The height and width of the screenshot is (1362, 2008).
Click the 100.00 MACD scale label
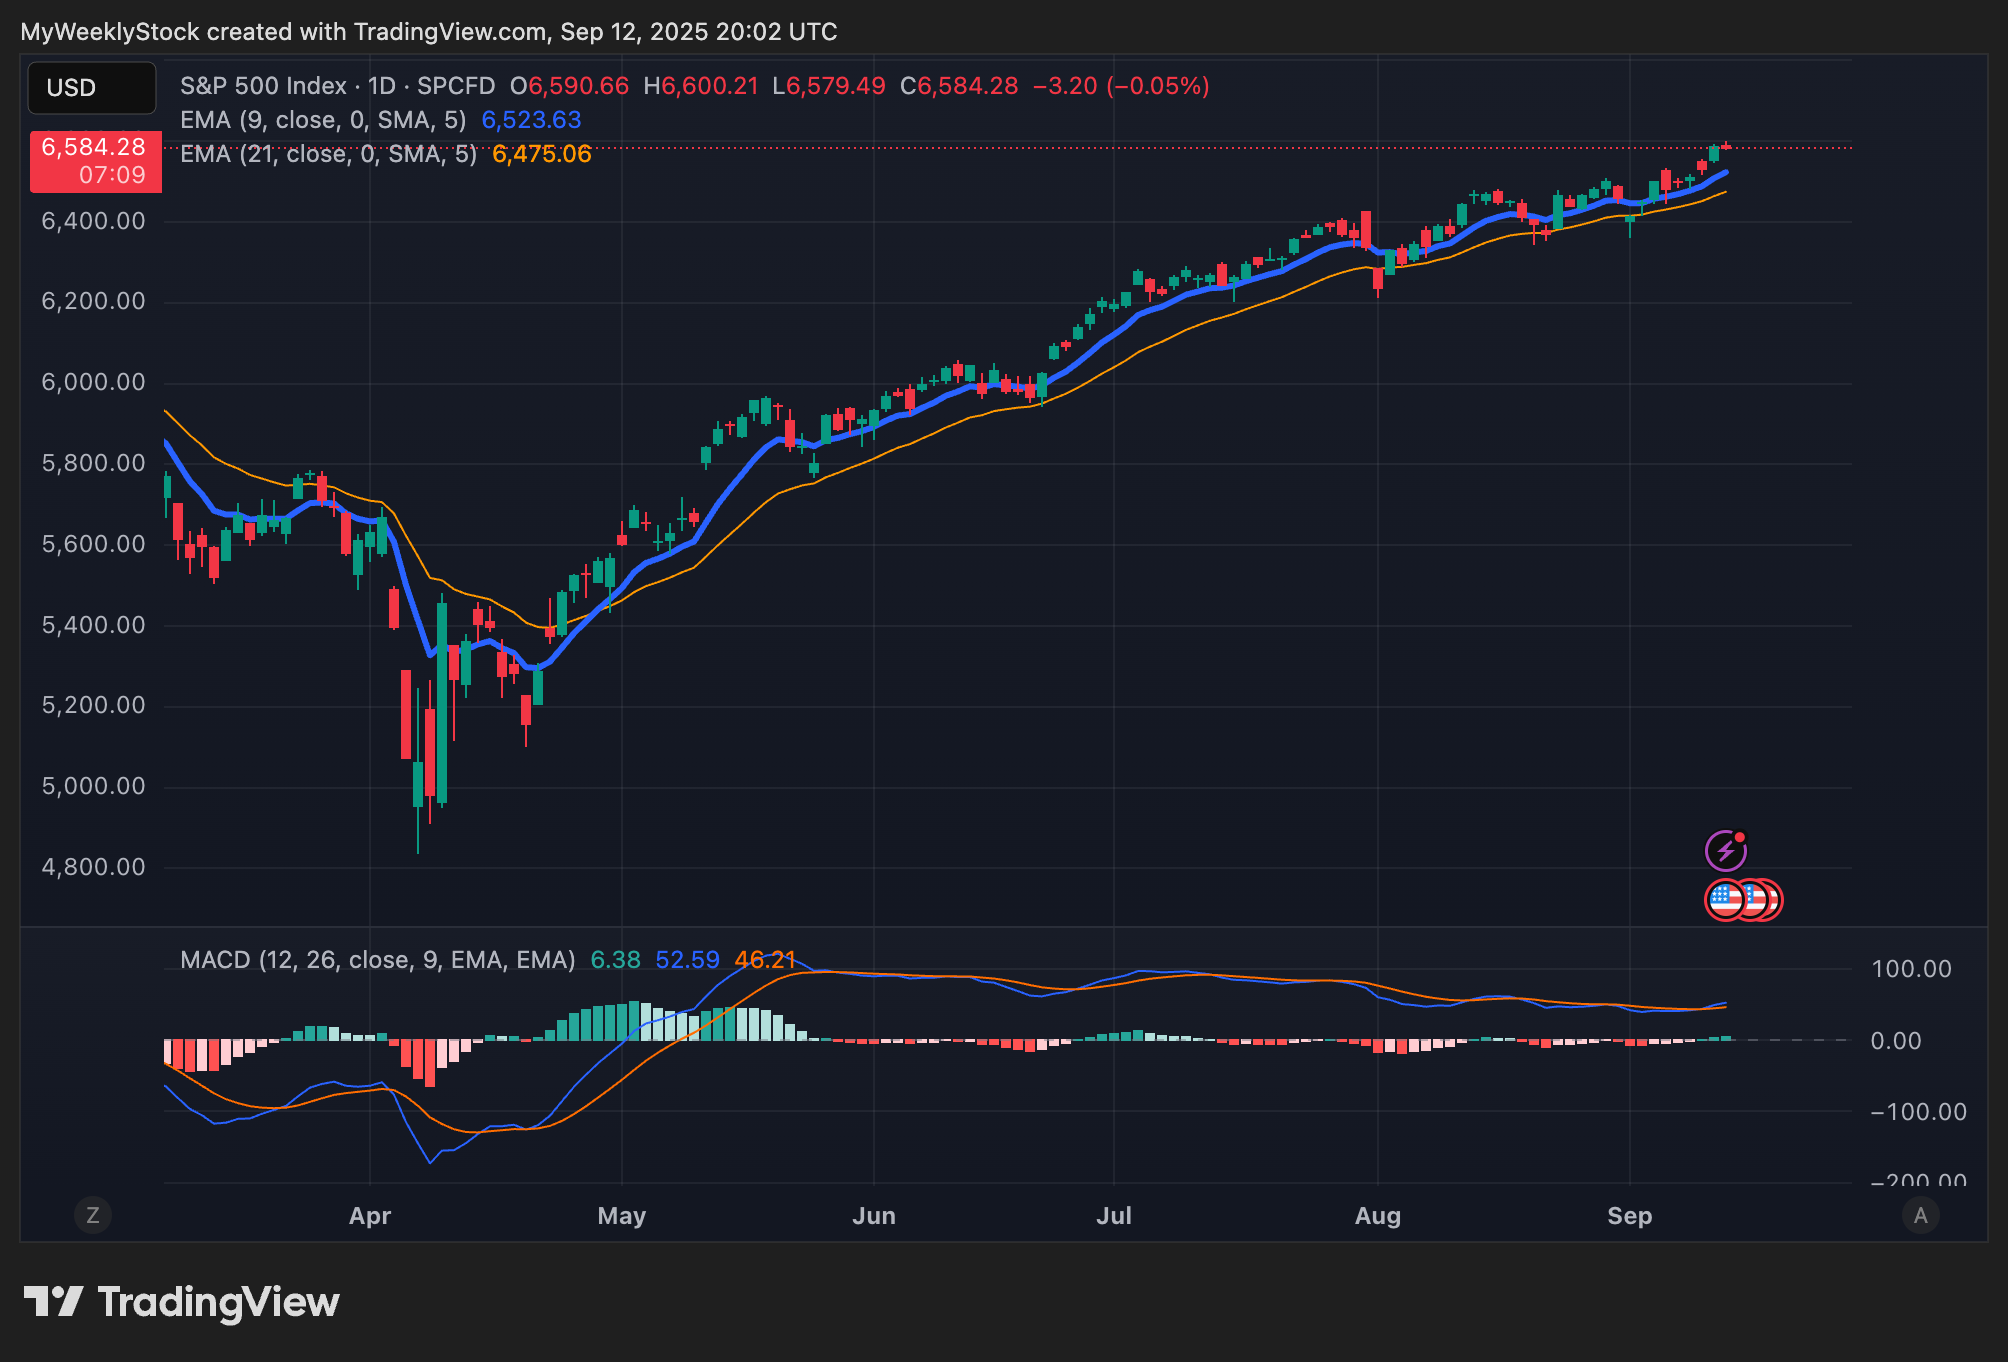point(1911,969)
